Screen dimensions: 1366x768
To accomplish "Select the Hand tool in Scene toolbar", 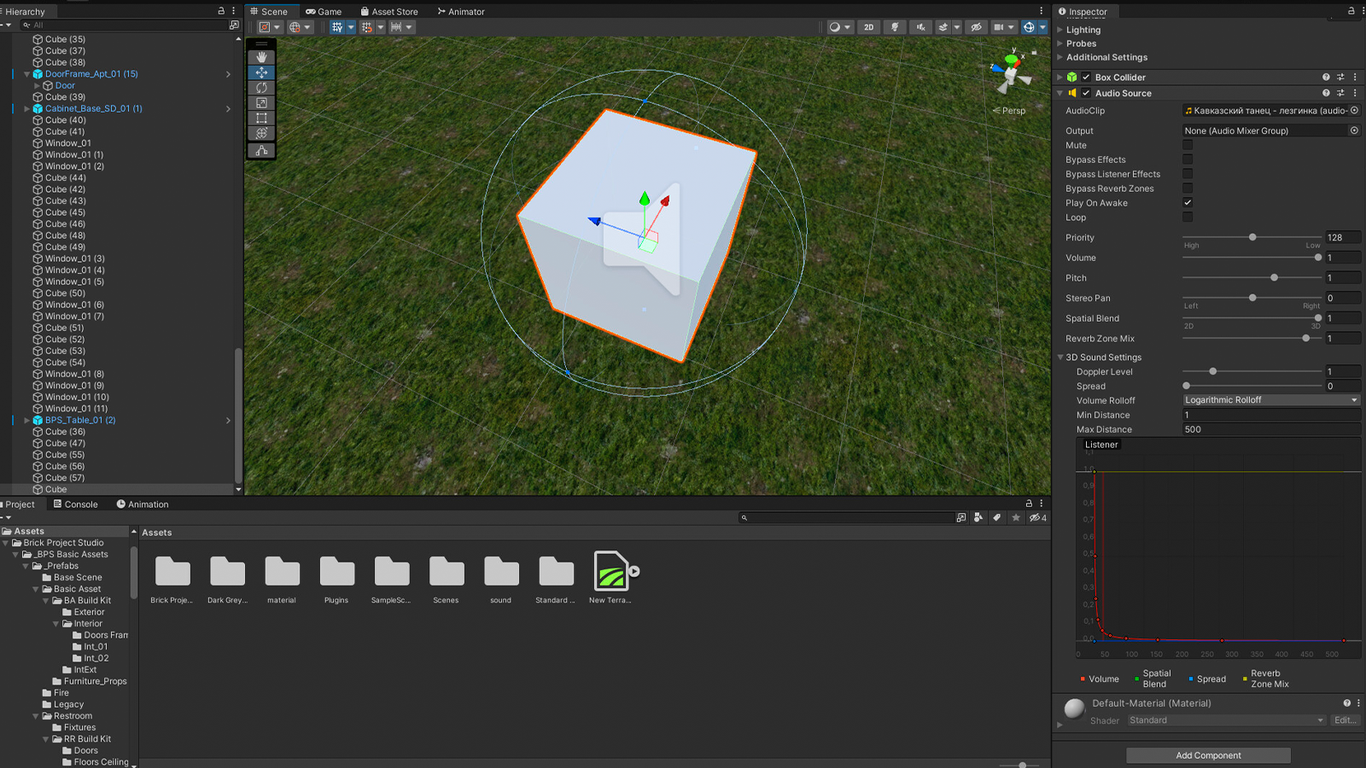I will coord(261,57).
